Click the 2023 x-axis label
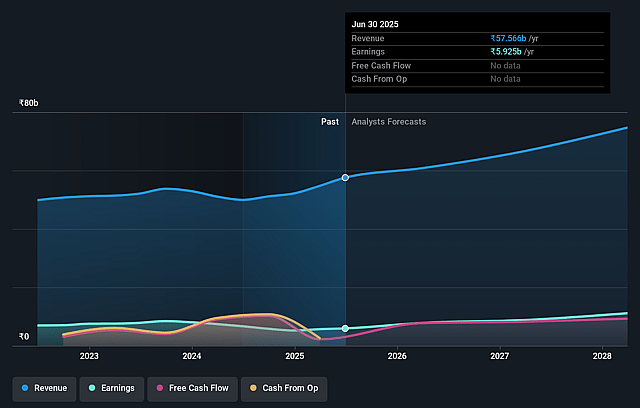The image size is (640, 408). (89, 356)
